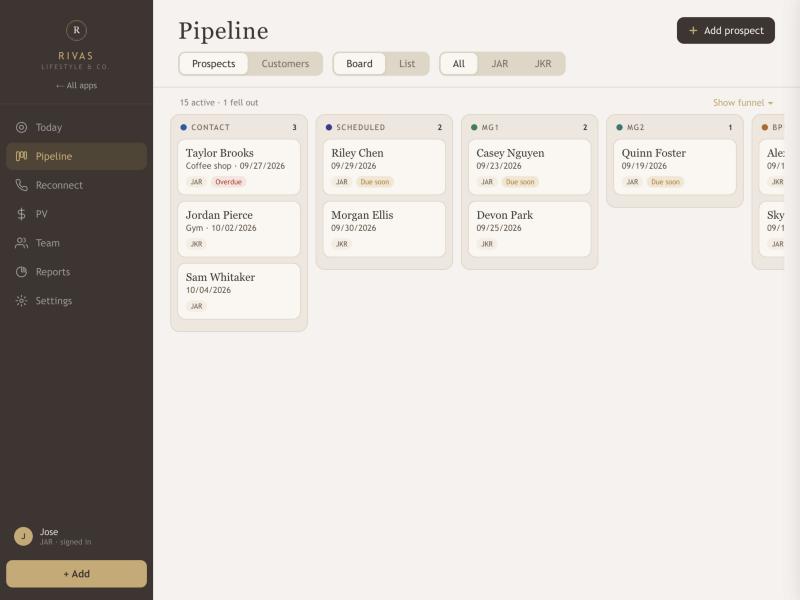Image resolution: width=800 pixels, height=600 pixels.
Task: Click the Pipeline board icon in sidebar
Action: coord(21,156)
